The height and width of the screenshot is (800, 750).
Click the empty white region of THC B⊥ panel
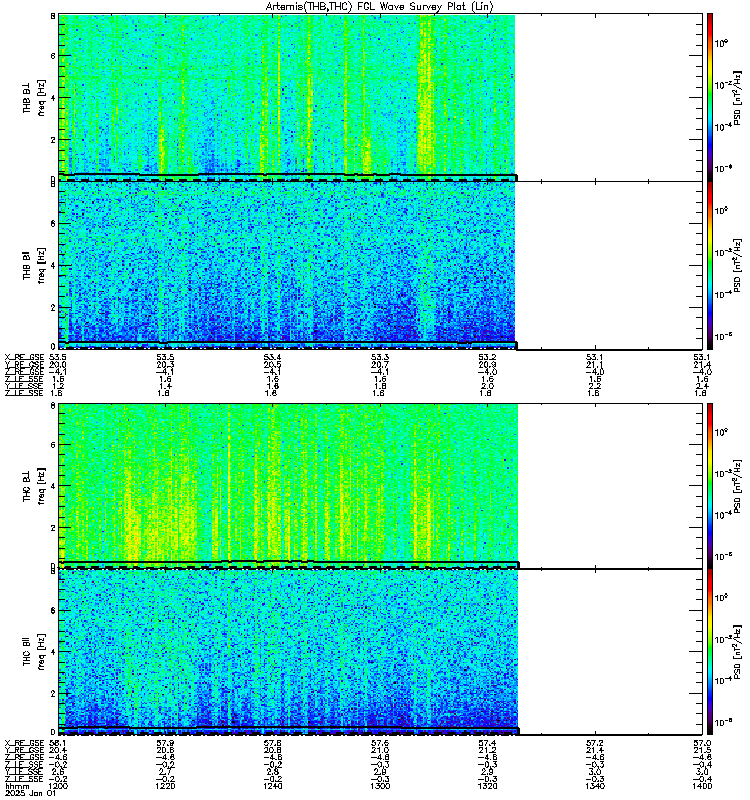(x=610, y=486)
